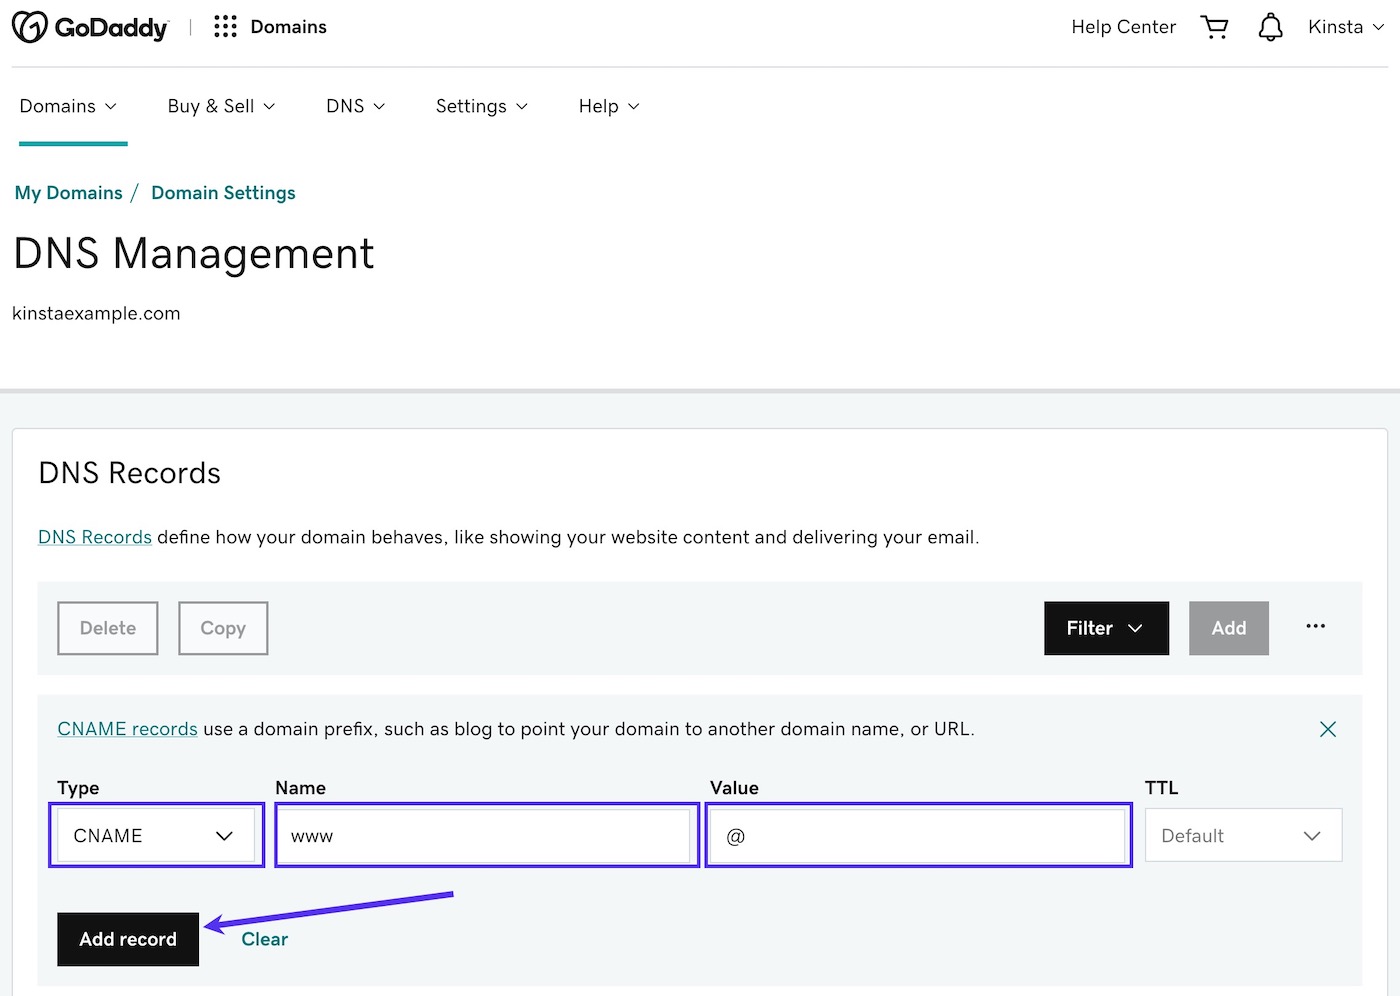The image size is (1400, 996).
Task: Open the Filter dropdown
Action: click(1106, 628)
